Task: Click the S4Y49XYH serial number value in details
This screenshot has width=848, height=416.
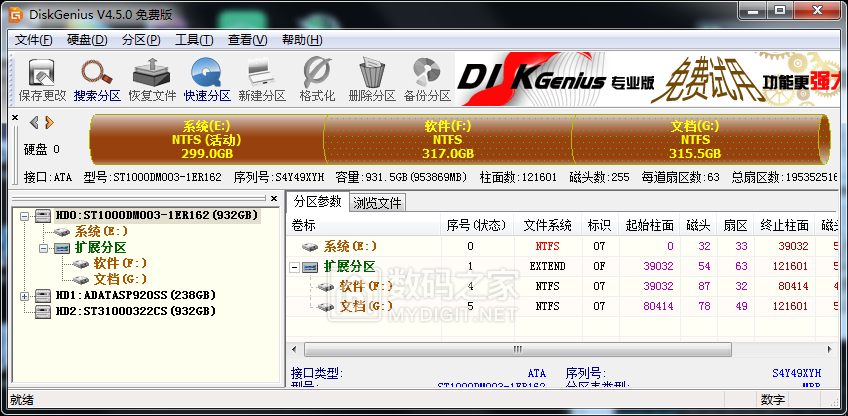Action: point(797,373)
